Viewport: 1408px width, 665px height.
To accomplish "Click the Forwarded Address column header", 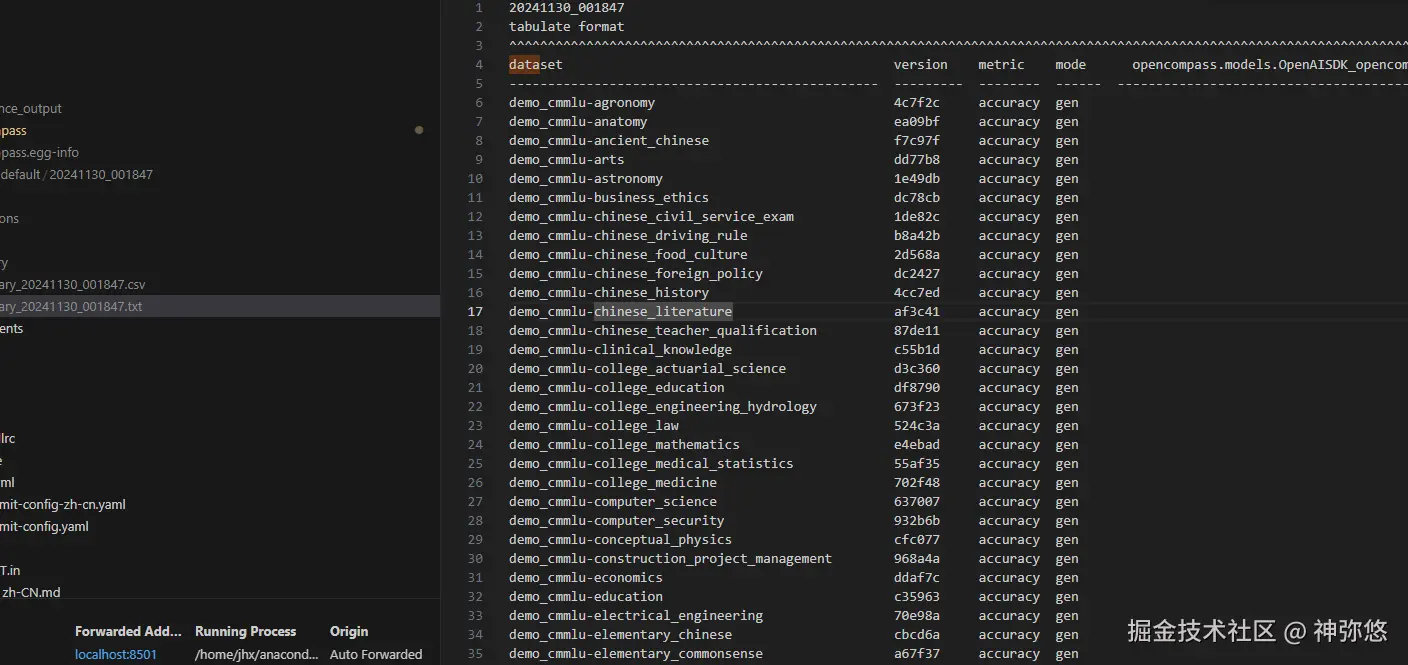I will (x=128, y=631).
